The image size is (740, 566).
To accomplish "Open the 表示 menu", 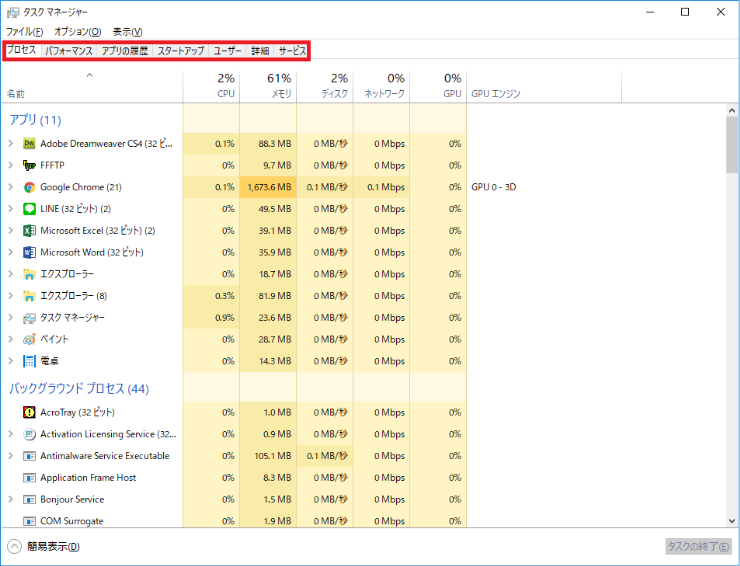I will (x=127, y=32).
